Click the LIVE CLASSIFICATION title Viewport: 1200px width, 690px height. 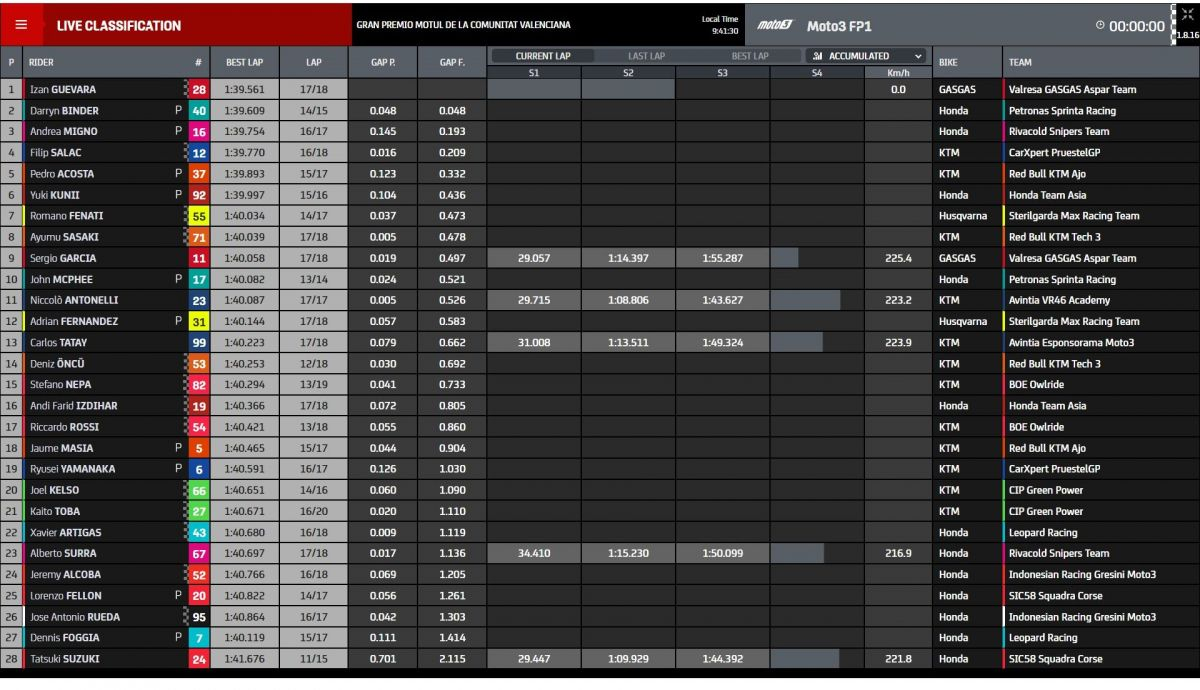[x=119, y=26]
